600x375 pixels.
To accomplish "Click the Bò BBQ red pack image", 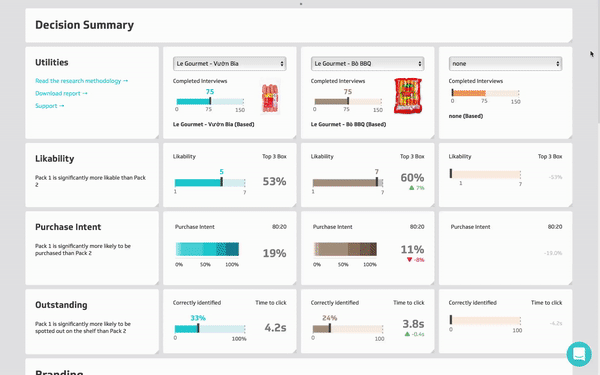I will tap(408, 96).
